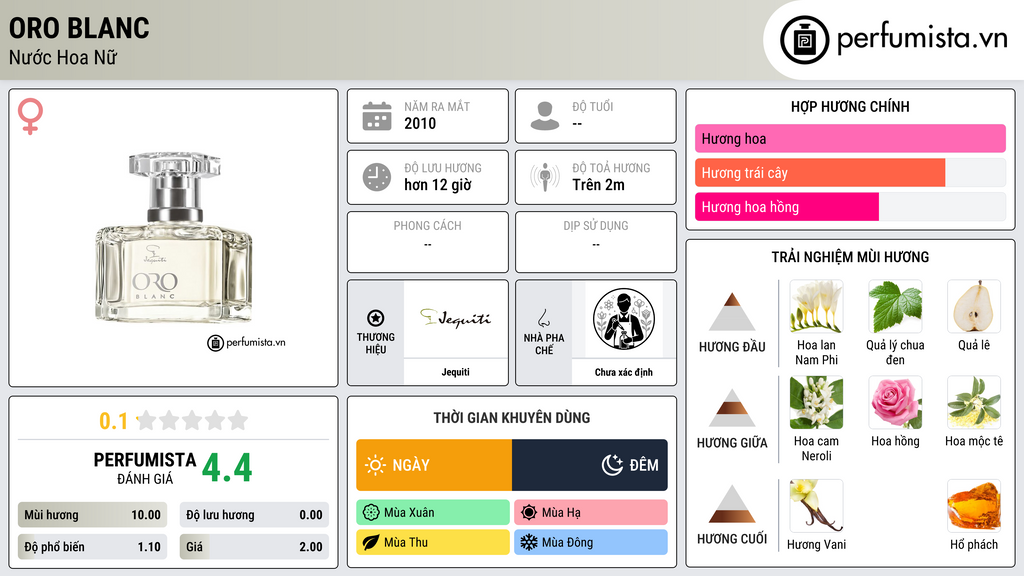Click the star badge icon above Thương Hiệu
This screenshot has width=1024, height=576.
[376, 318]
